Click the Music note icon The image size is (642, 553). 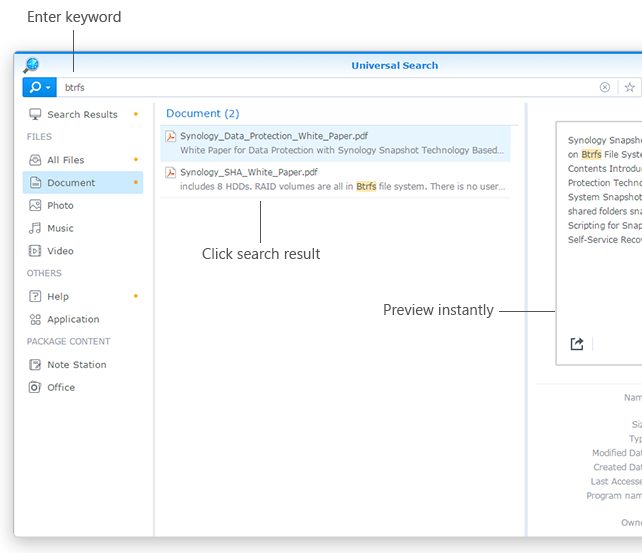pyautogui.click(x=35, y=228)
